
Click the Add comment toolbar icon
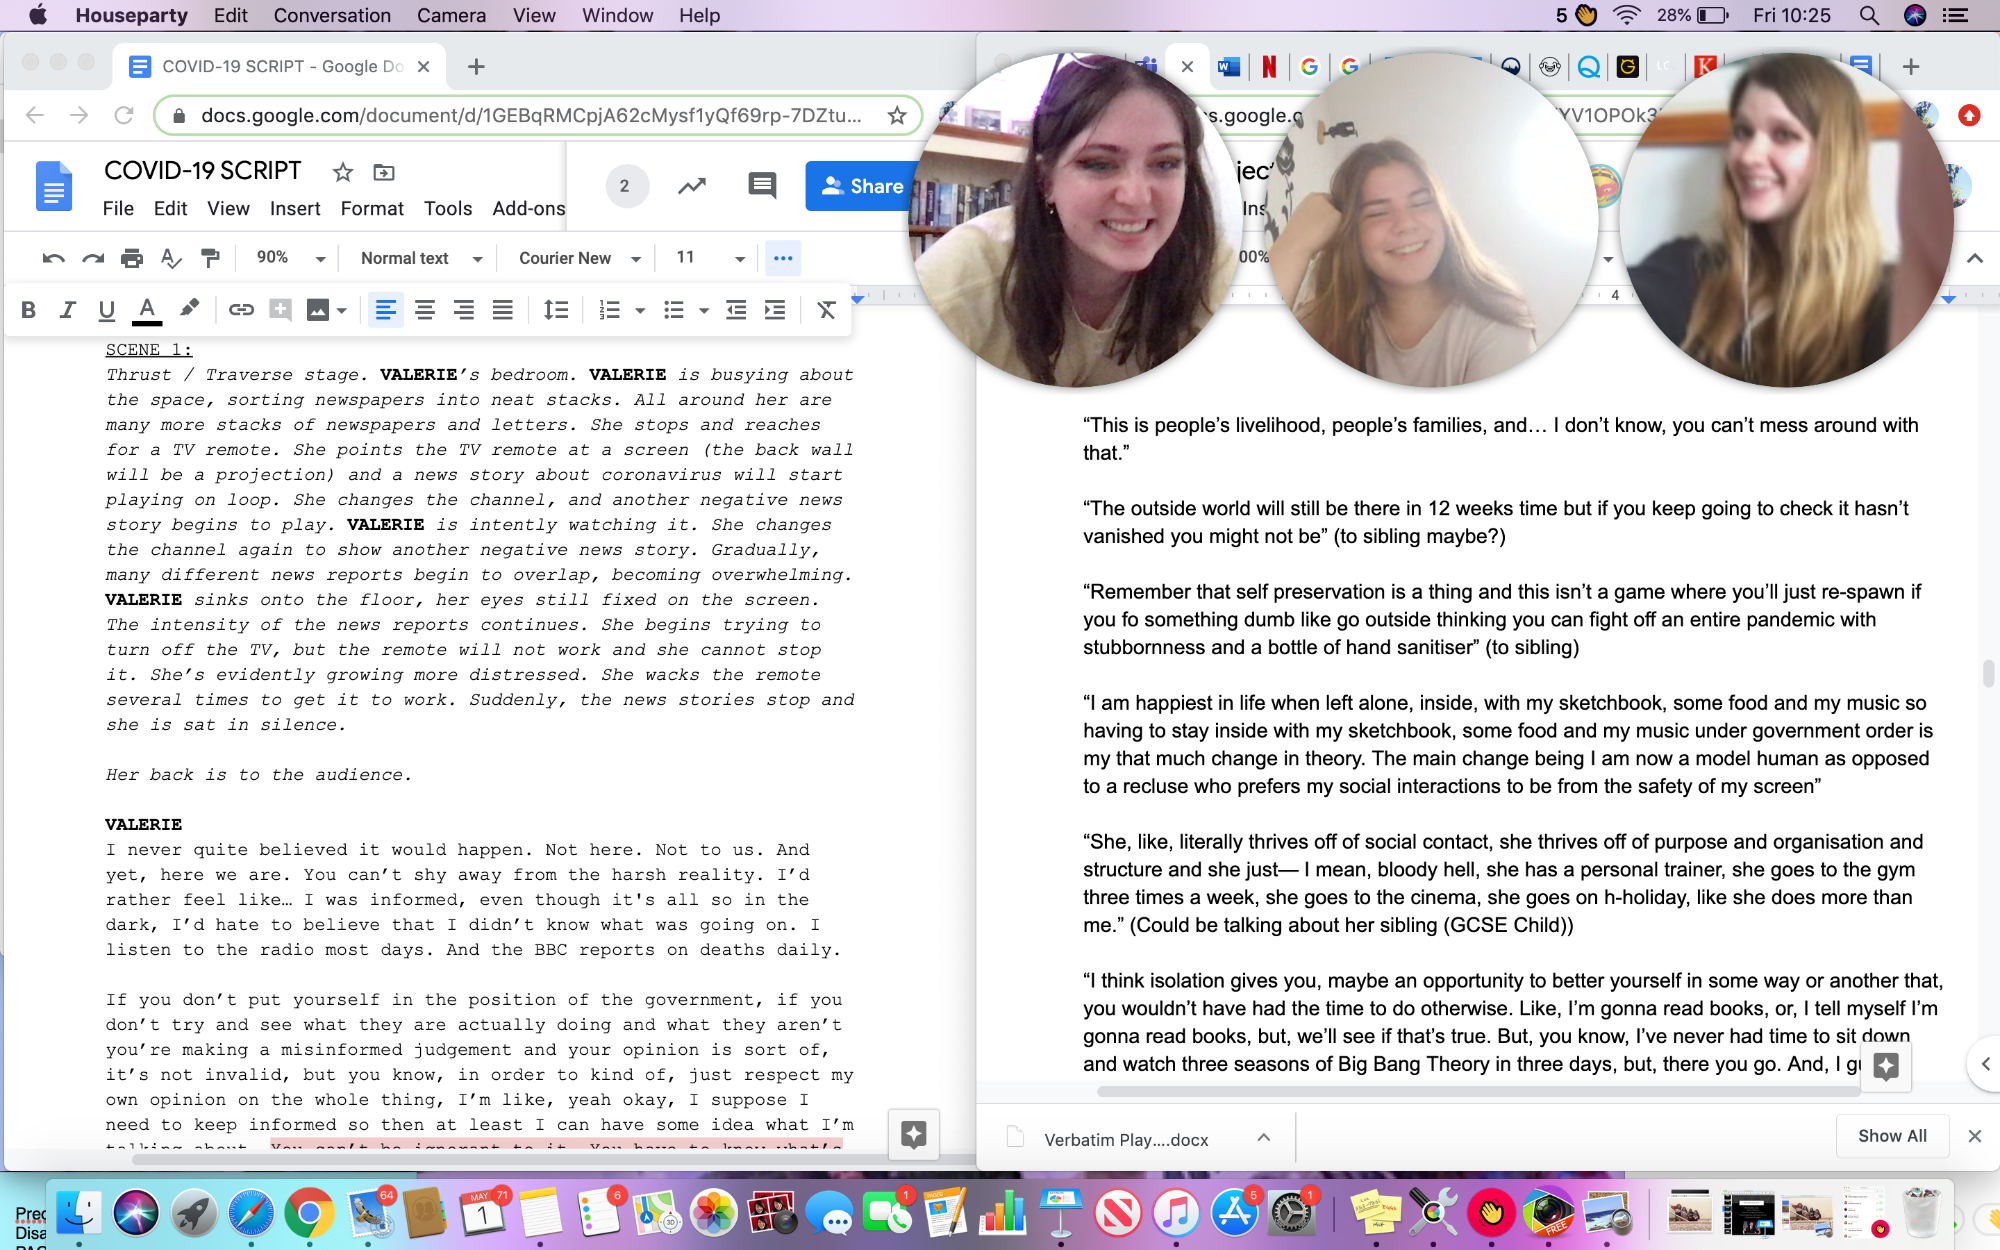coord(280,310)
